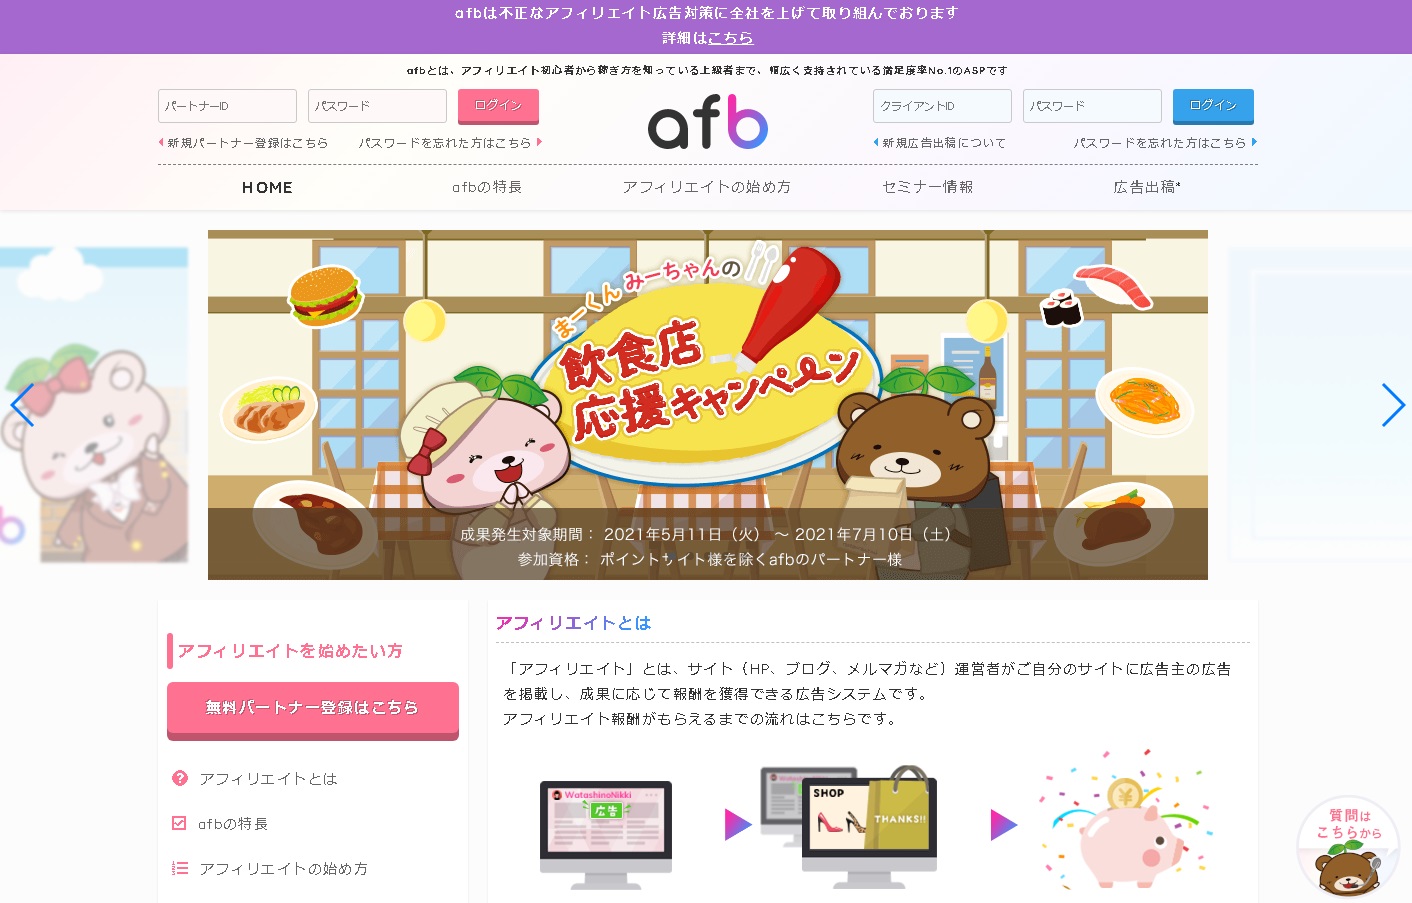
Task: Click the pink partner ログイン button
Action: [x=498, y=106]
